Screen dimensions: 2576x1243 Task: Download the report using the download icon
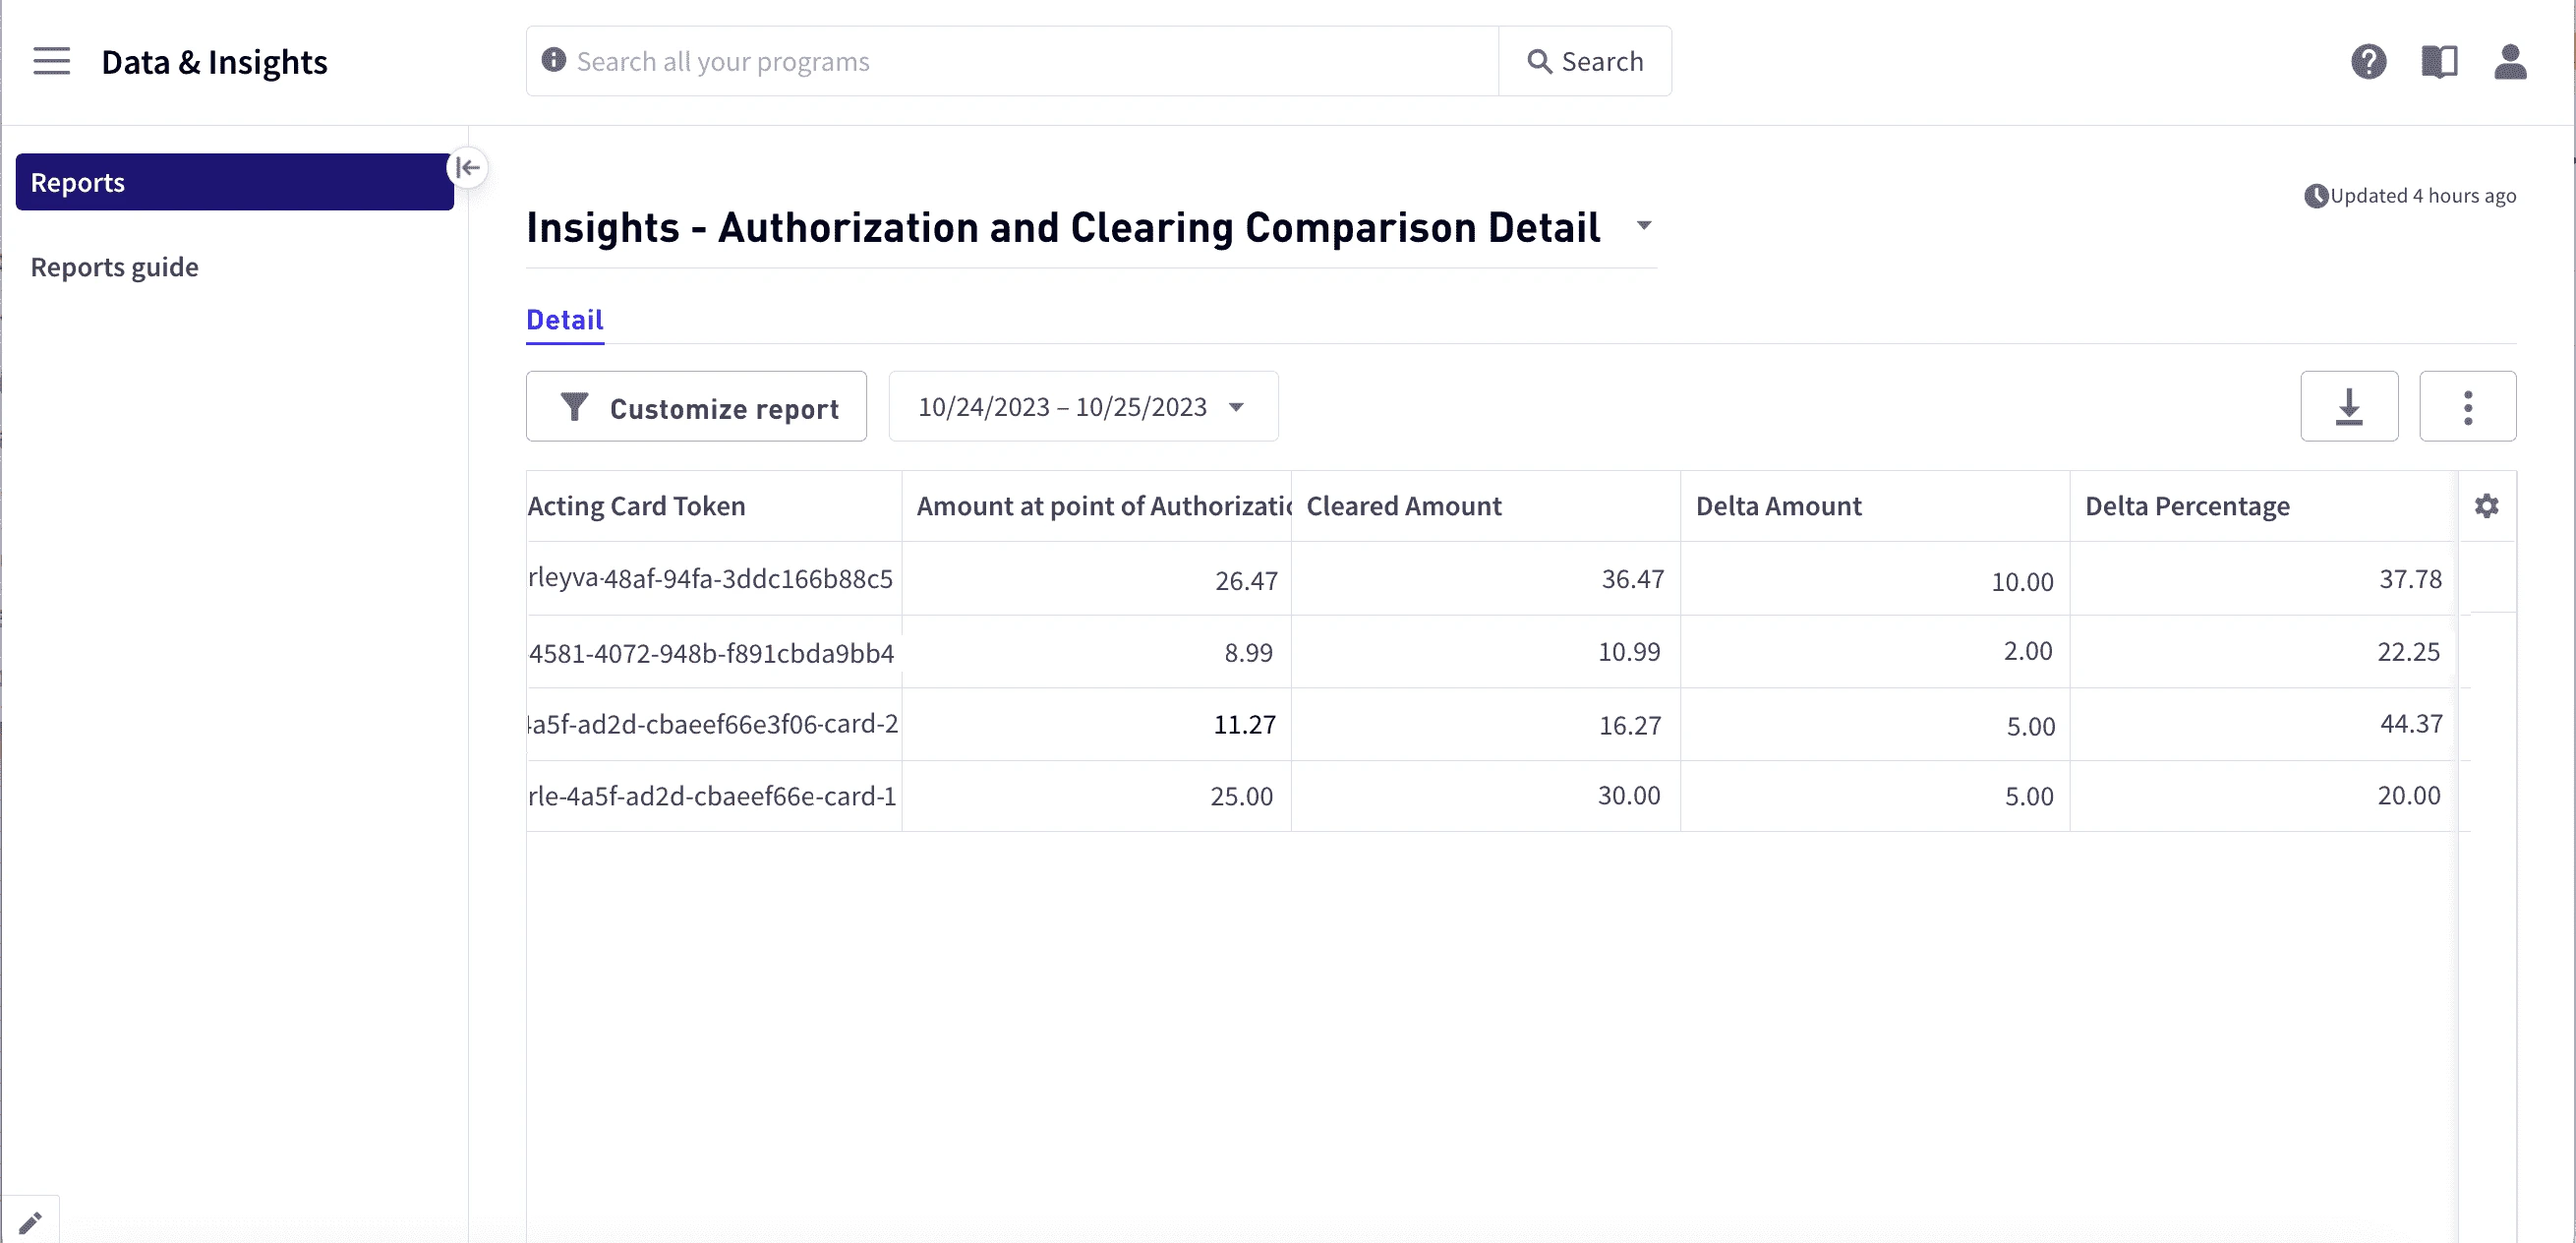click(2349, 406)
